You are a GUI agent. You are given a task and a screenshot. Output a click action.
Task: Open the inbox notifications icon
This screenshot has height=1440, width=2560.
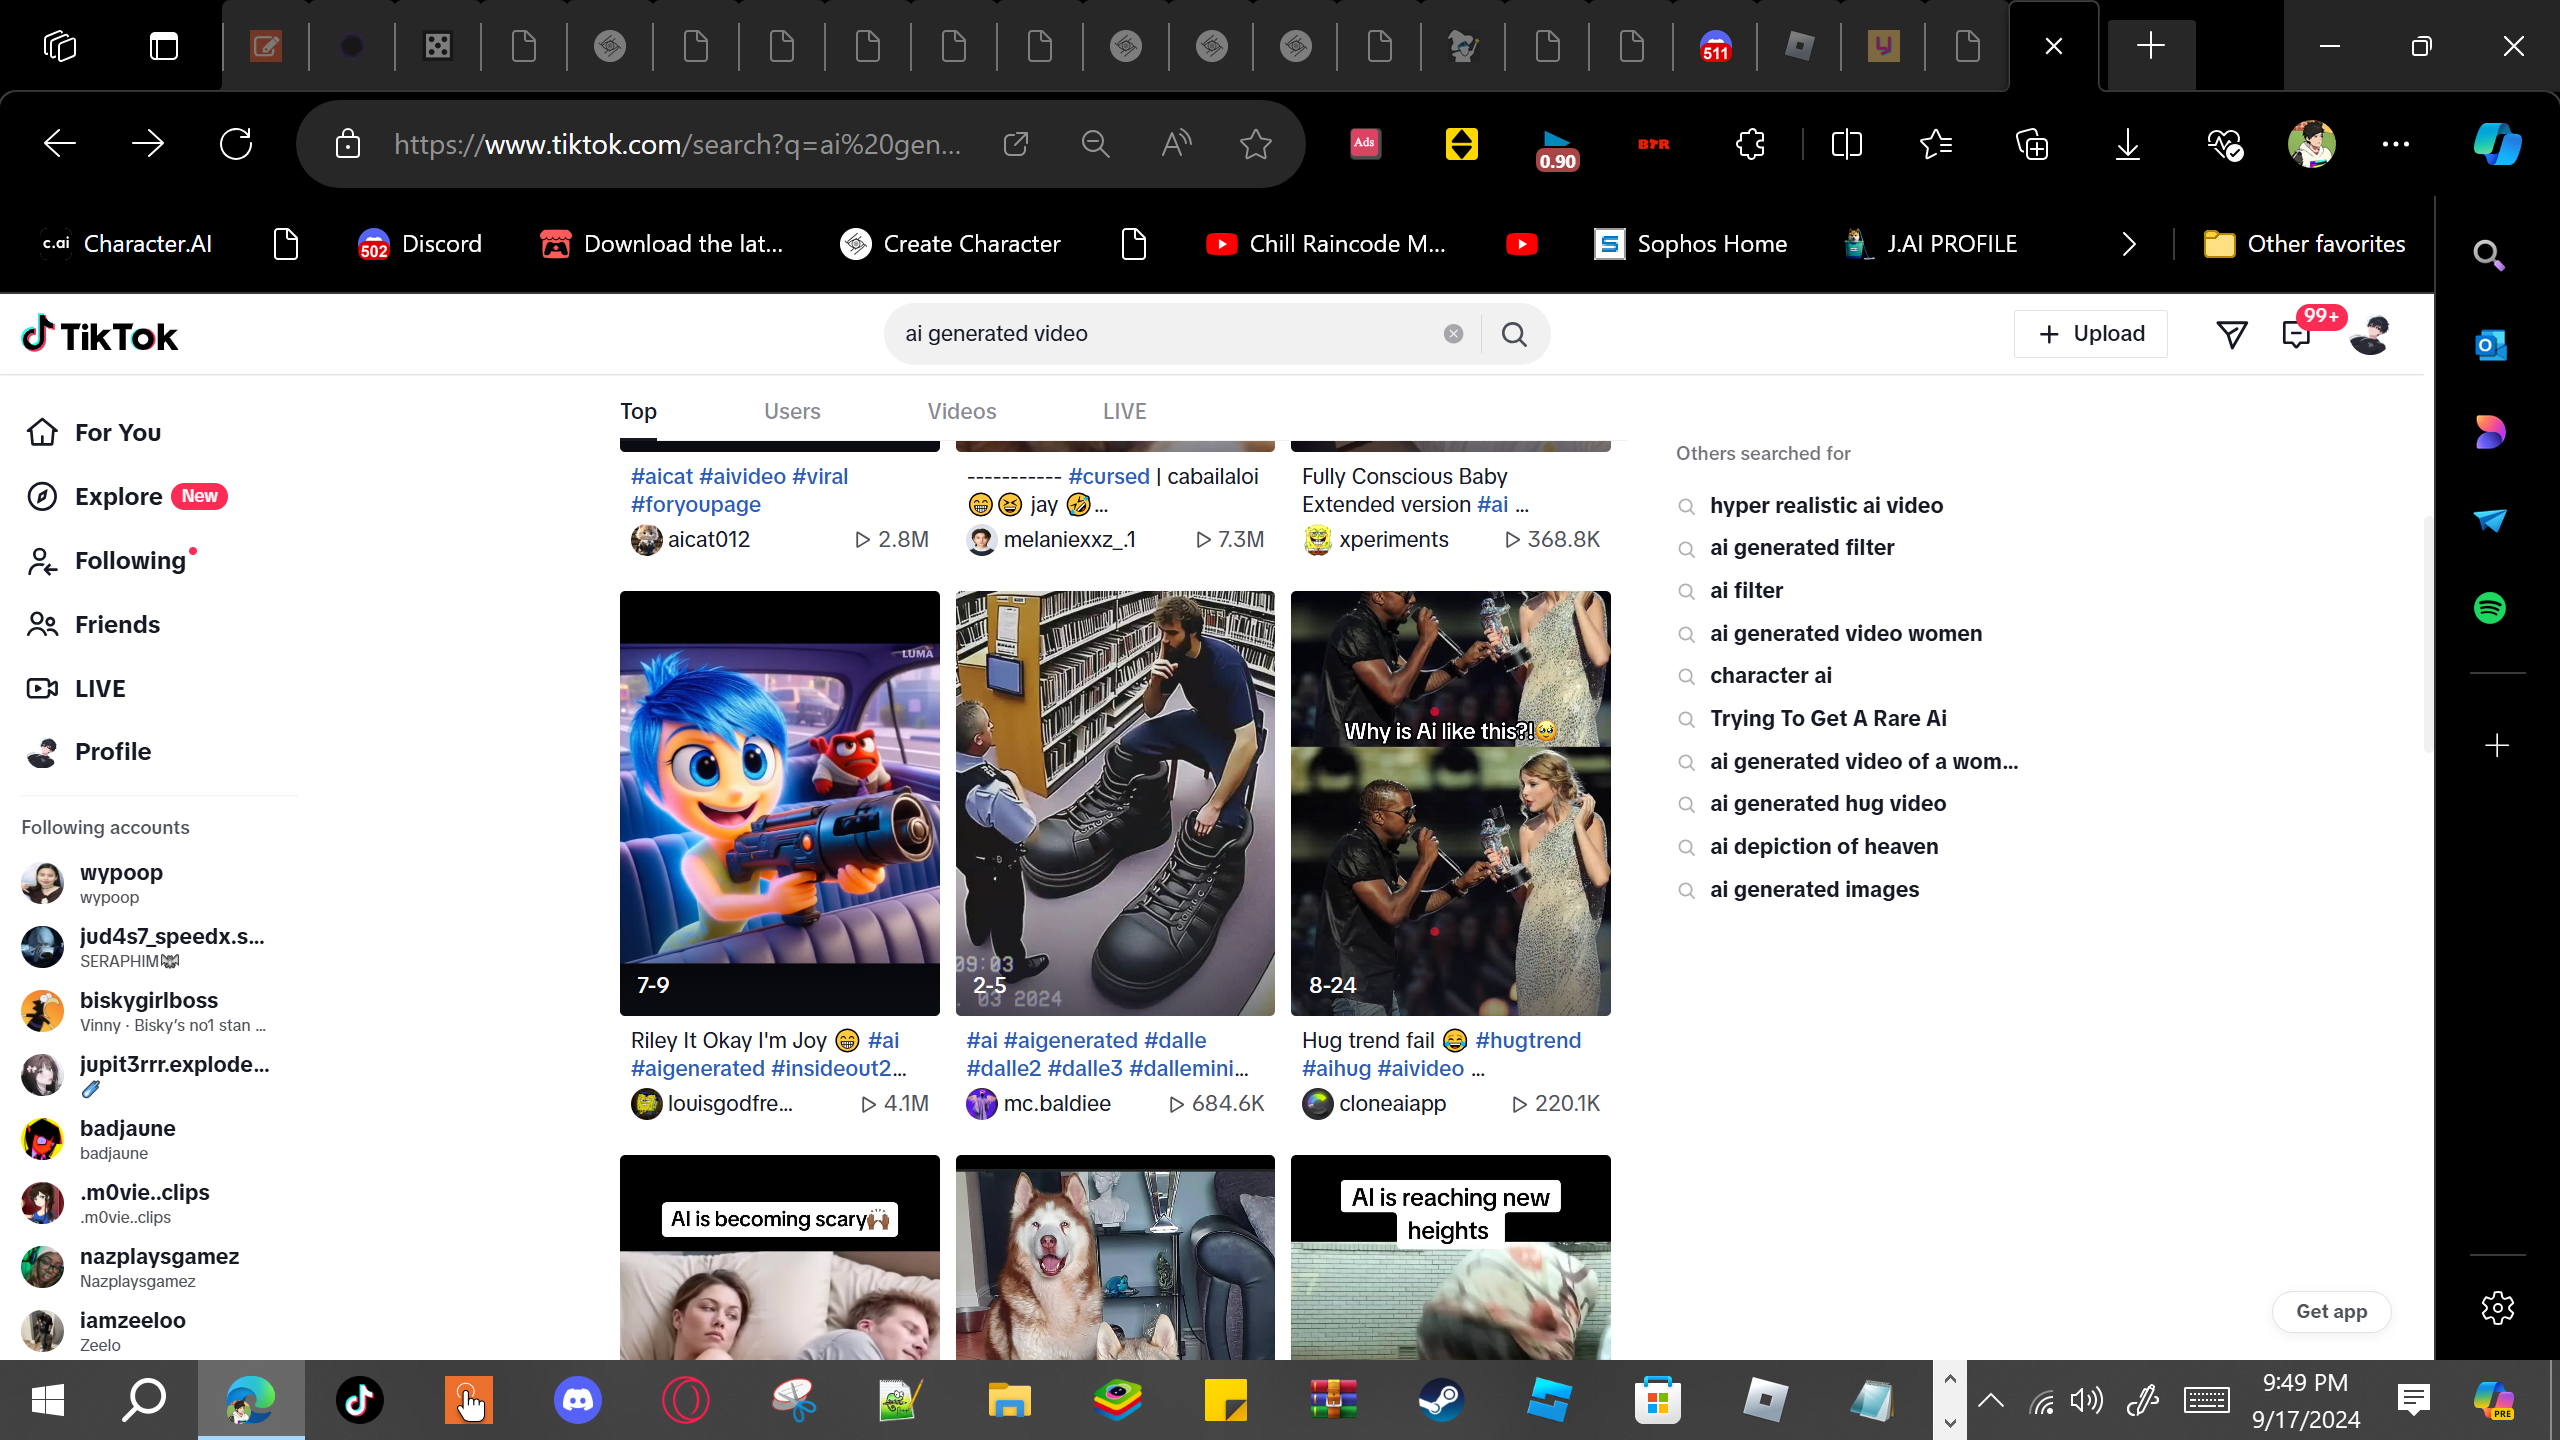pyautogui.click(x=2297, y=334)
